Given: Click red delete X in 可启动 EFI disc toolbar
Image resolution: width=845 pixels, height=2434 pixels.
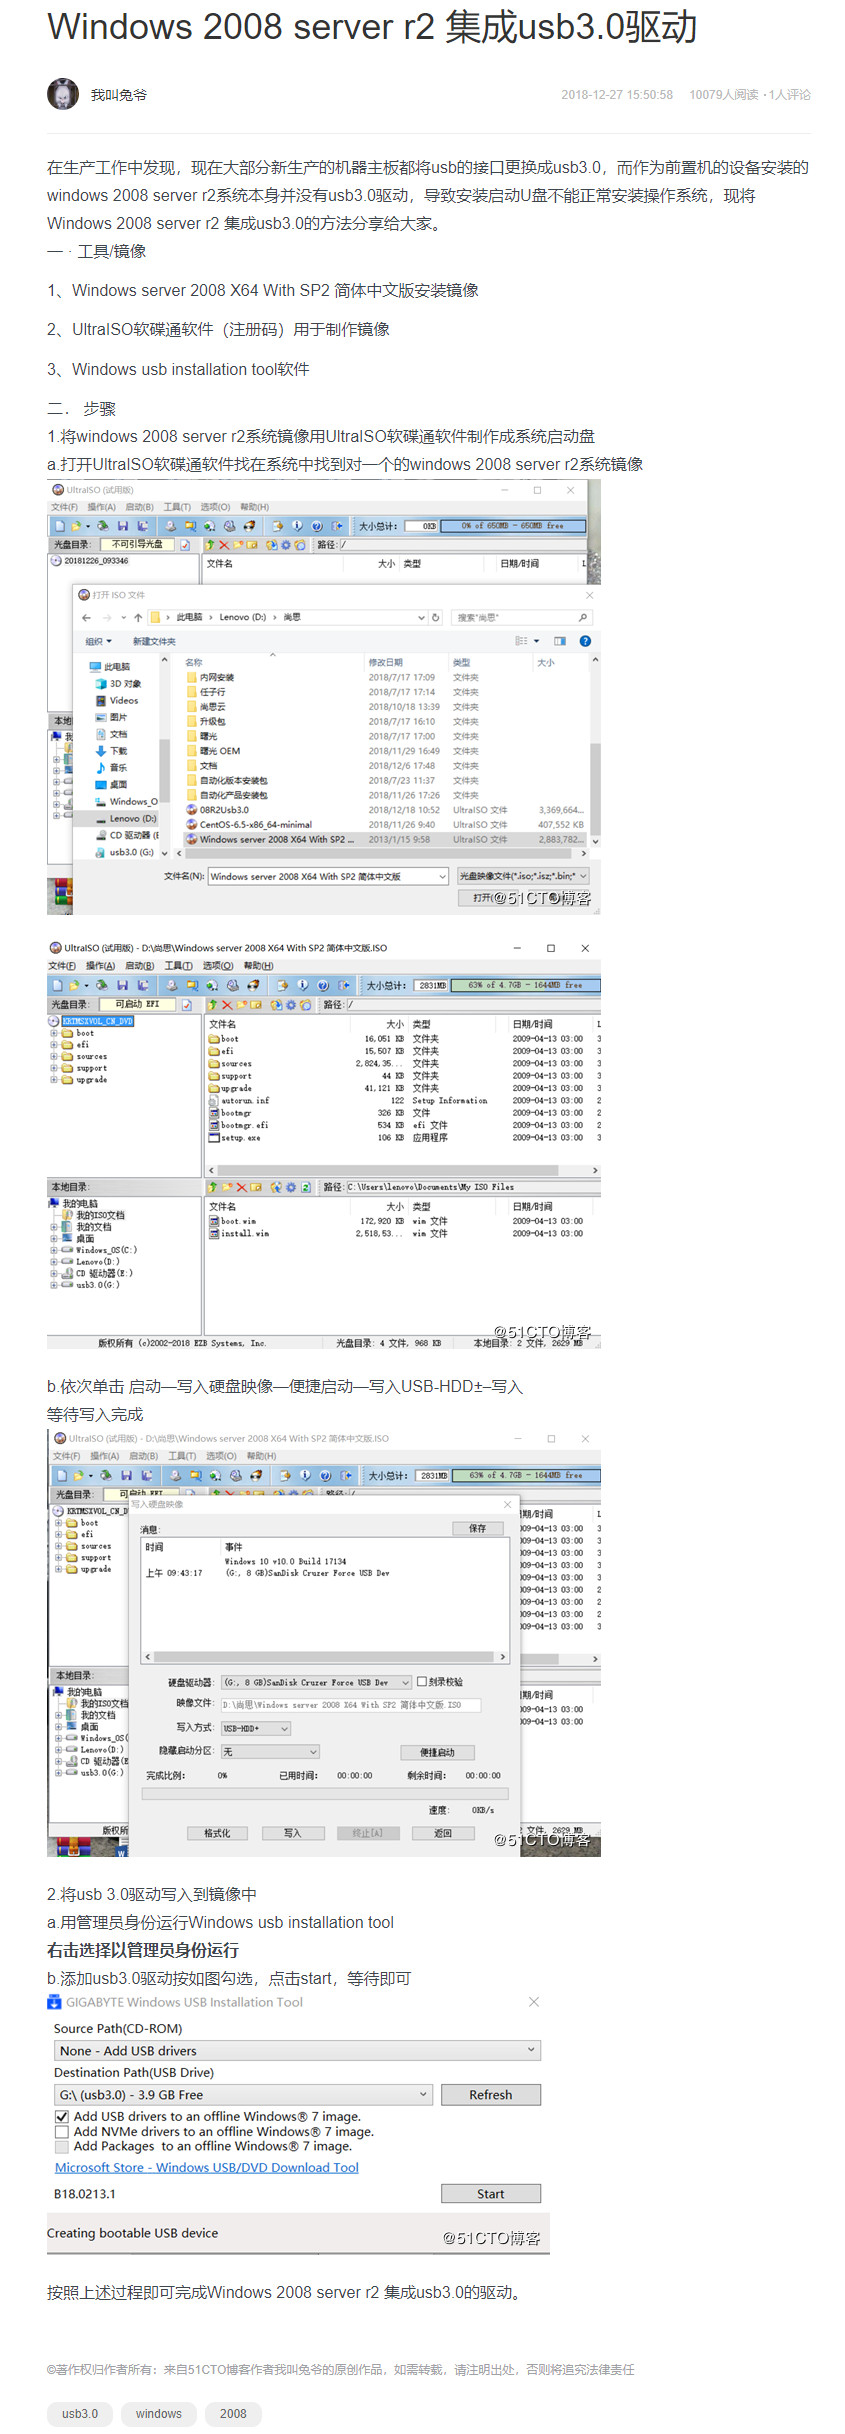Looking at the screenshot, I should (227, 1004).
